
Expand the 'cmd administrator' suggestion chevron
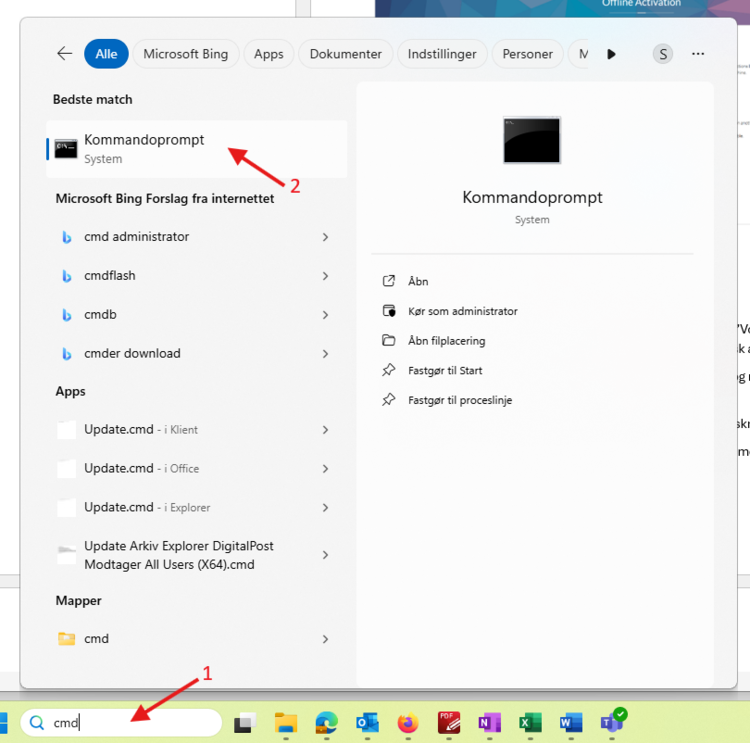[326, 237]
